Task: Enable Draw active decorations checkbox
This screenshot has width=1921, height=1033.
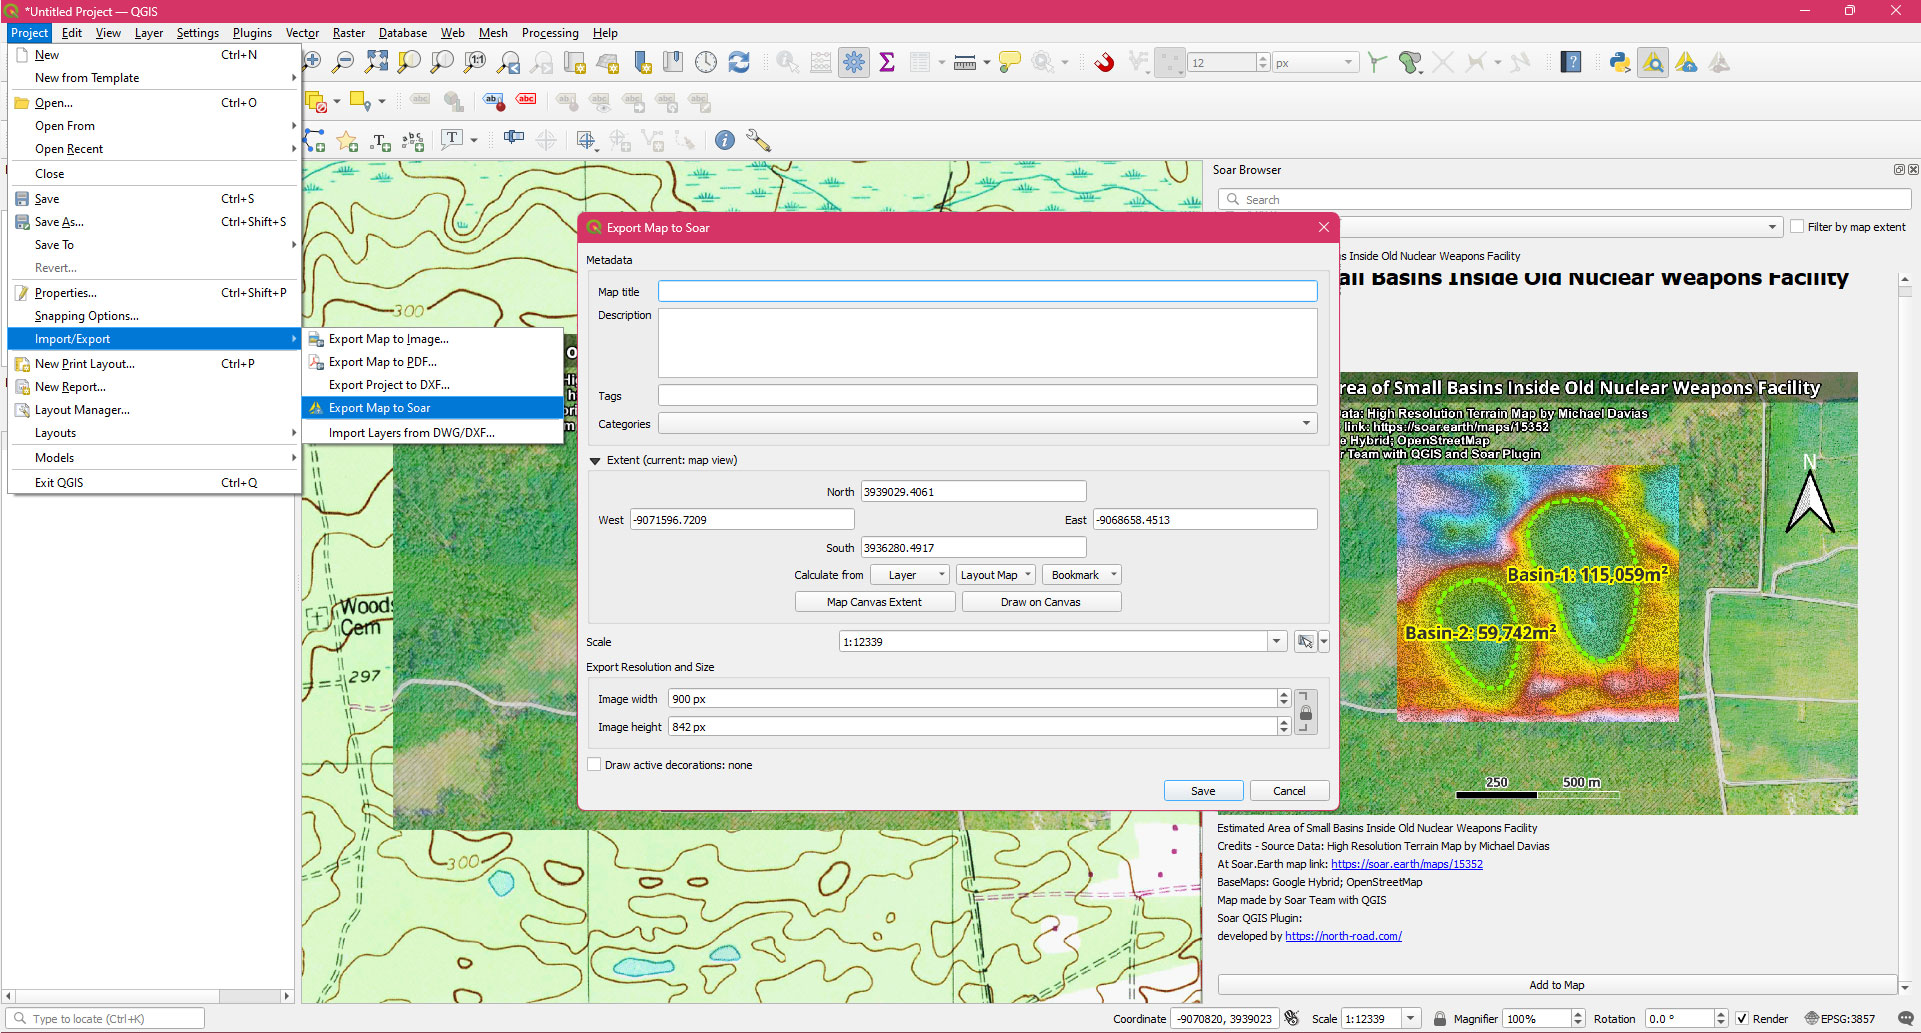Action: [x=595, y=765]
